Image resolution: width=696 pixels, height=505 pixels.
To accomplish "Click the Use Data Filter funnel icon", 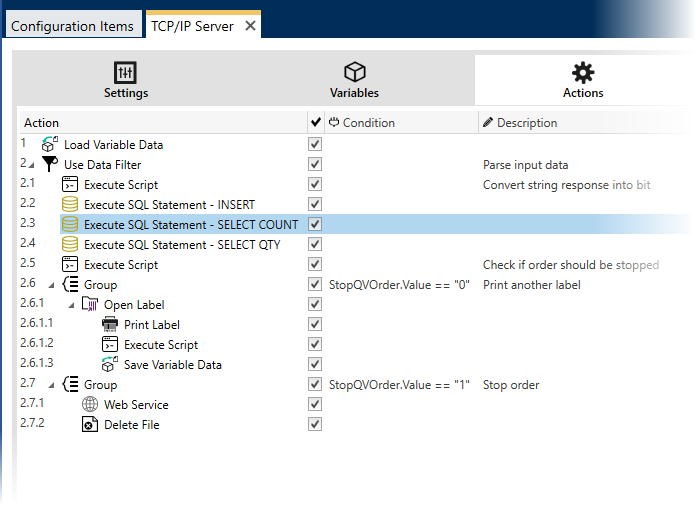I will point(49,165).
